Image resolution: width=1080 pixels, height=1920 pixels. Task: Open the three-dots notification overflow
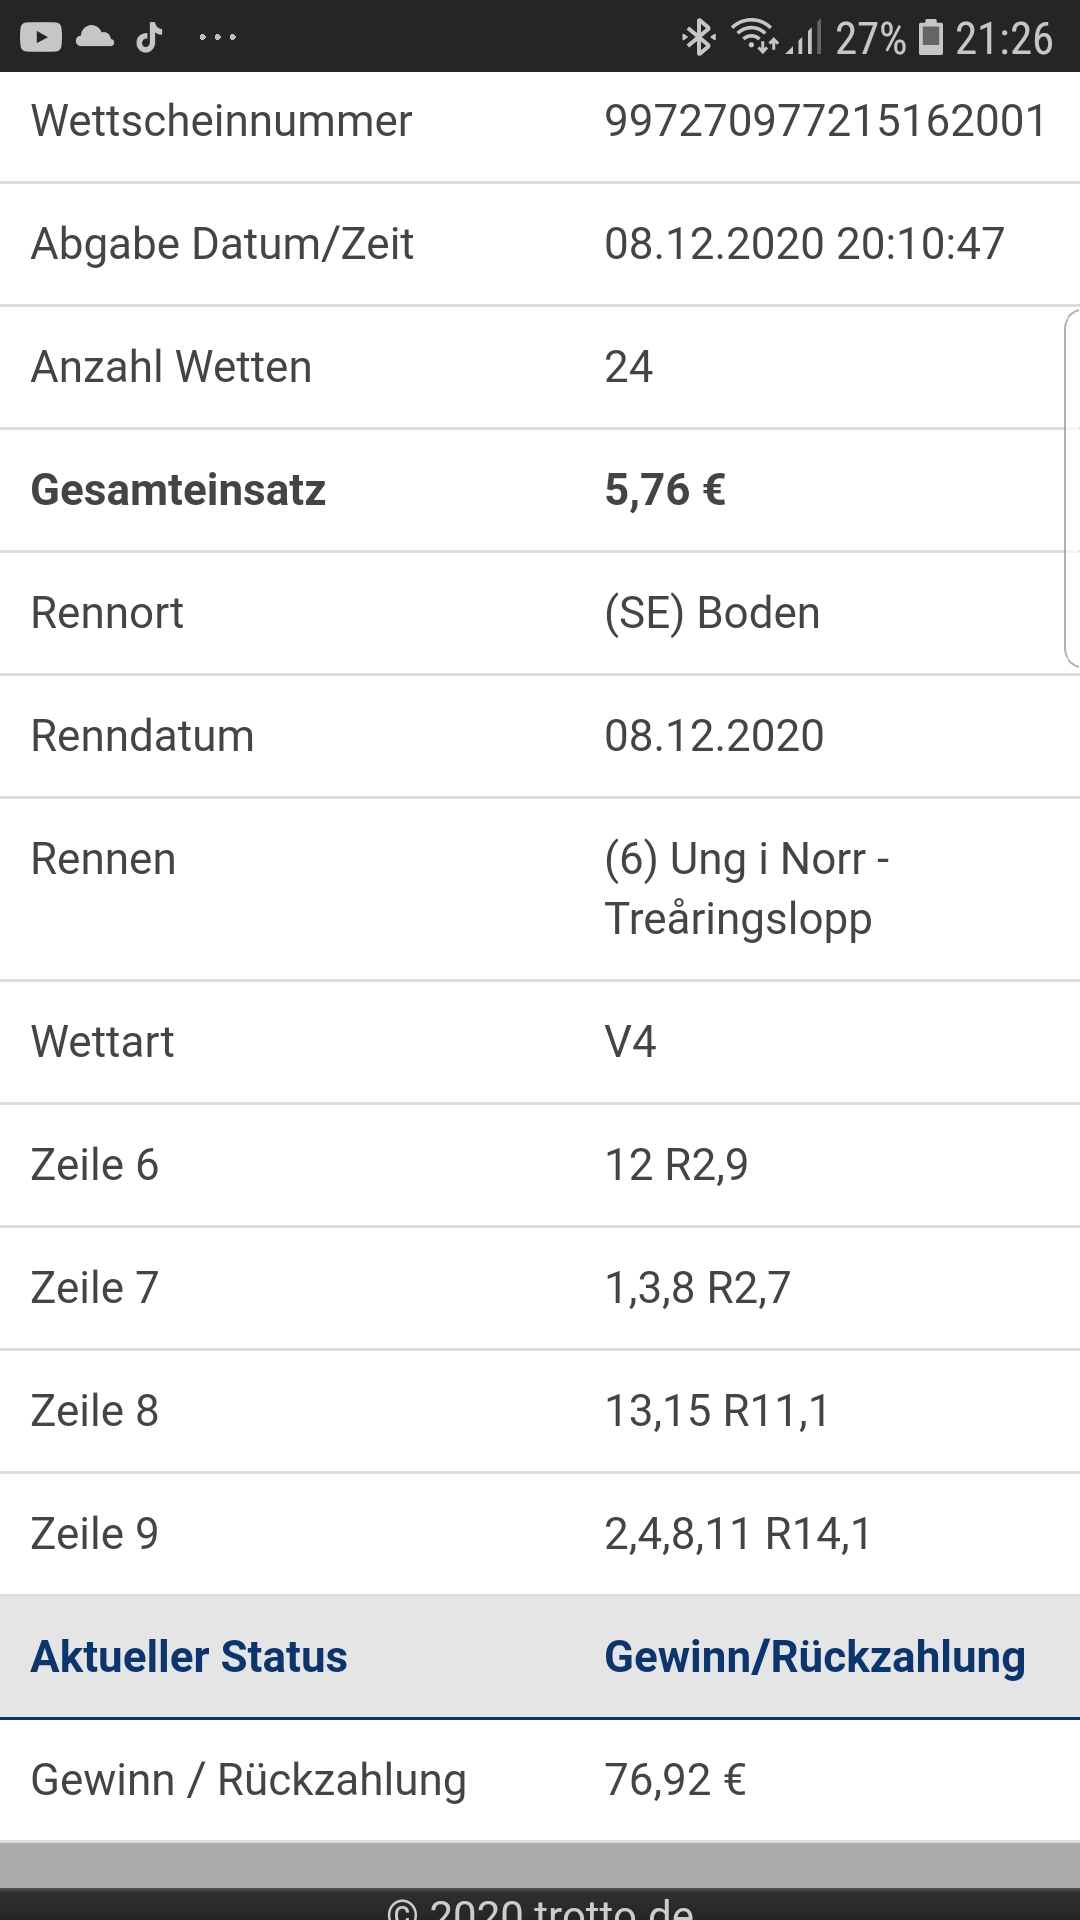(x=217, y=38)
